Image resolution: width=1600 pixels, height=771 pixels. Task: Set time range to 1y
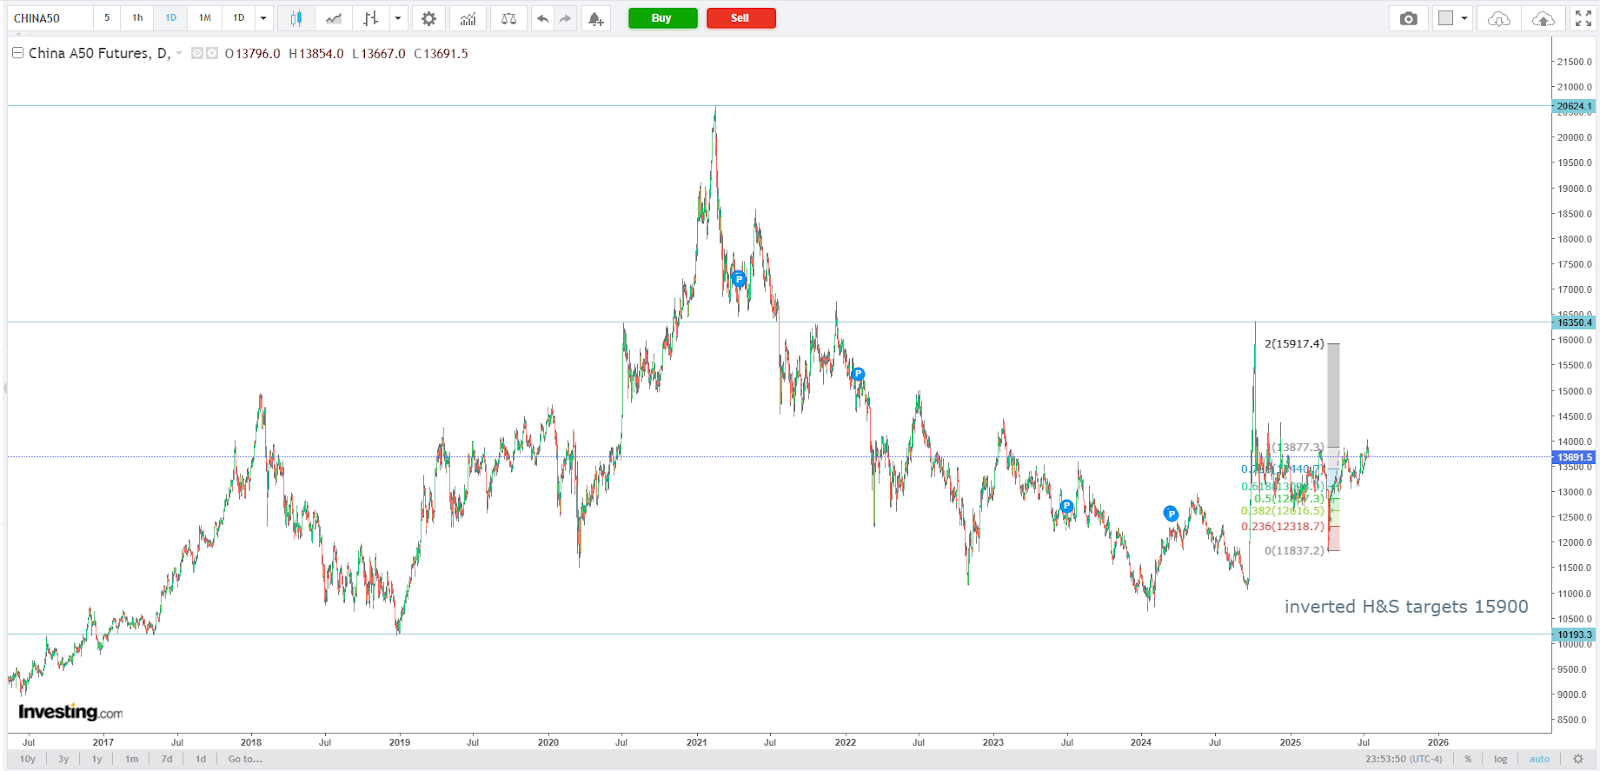click(x=97, y=759)
